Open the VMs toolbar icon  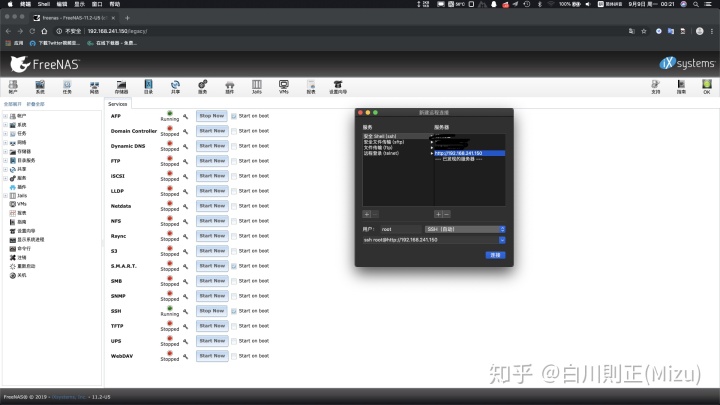pyautogui.click(x=284, y=86)
